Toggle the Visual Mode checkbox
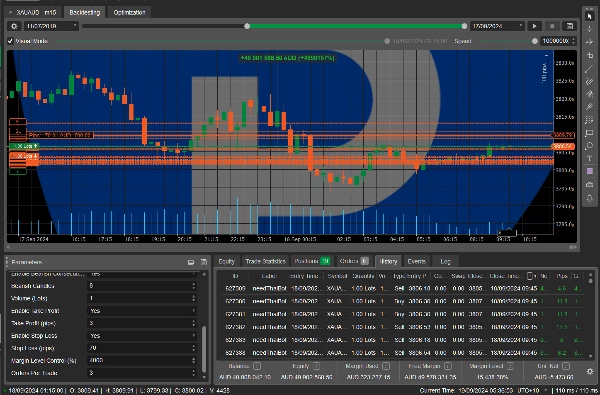The image size is (600, 395). [10, 41]
